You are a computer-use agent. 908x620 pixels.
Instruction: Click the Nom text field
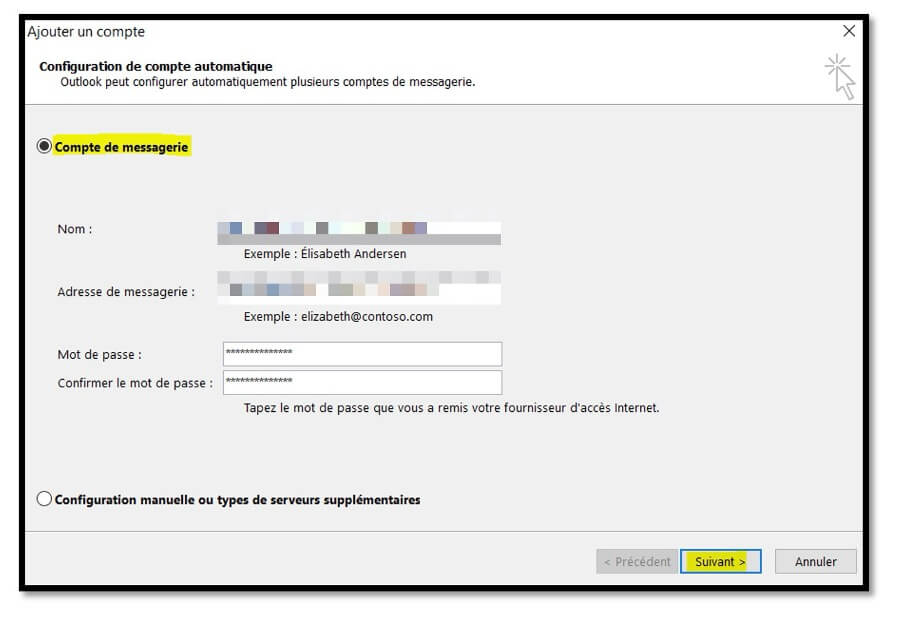361,232
